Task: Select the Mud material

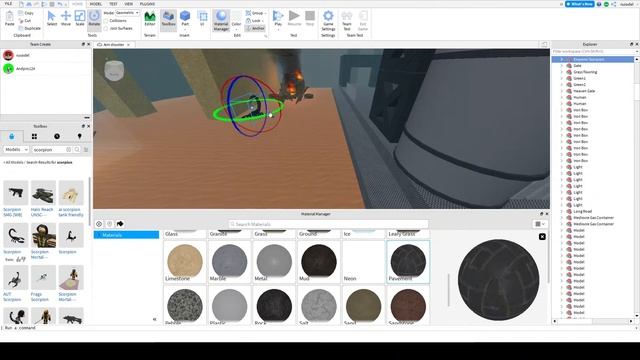Action: pyautogui.click(x=319, y=262)
